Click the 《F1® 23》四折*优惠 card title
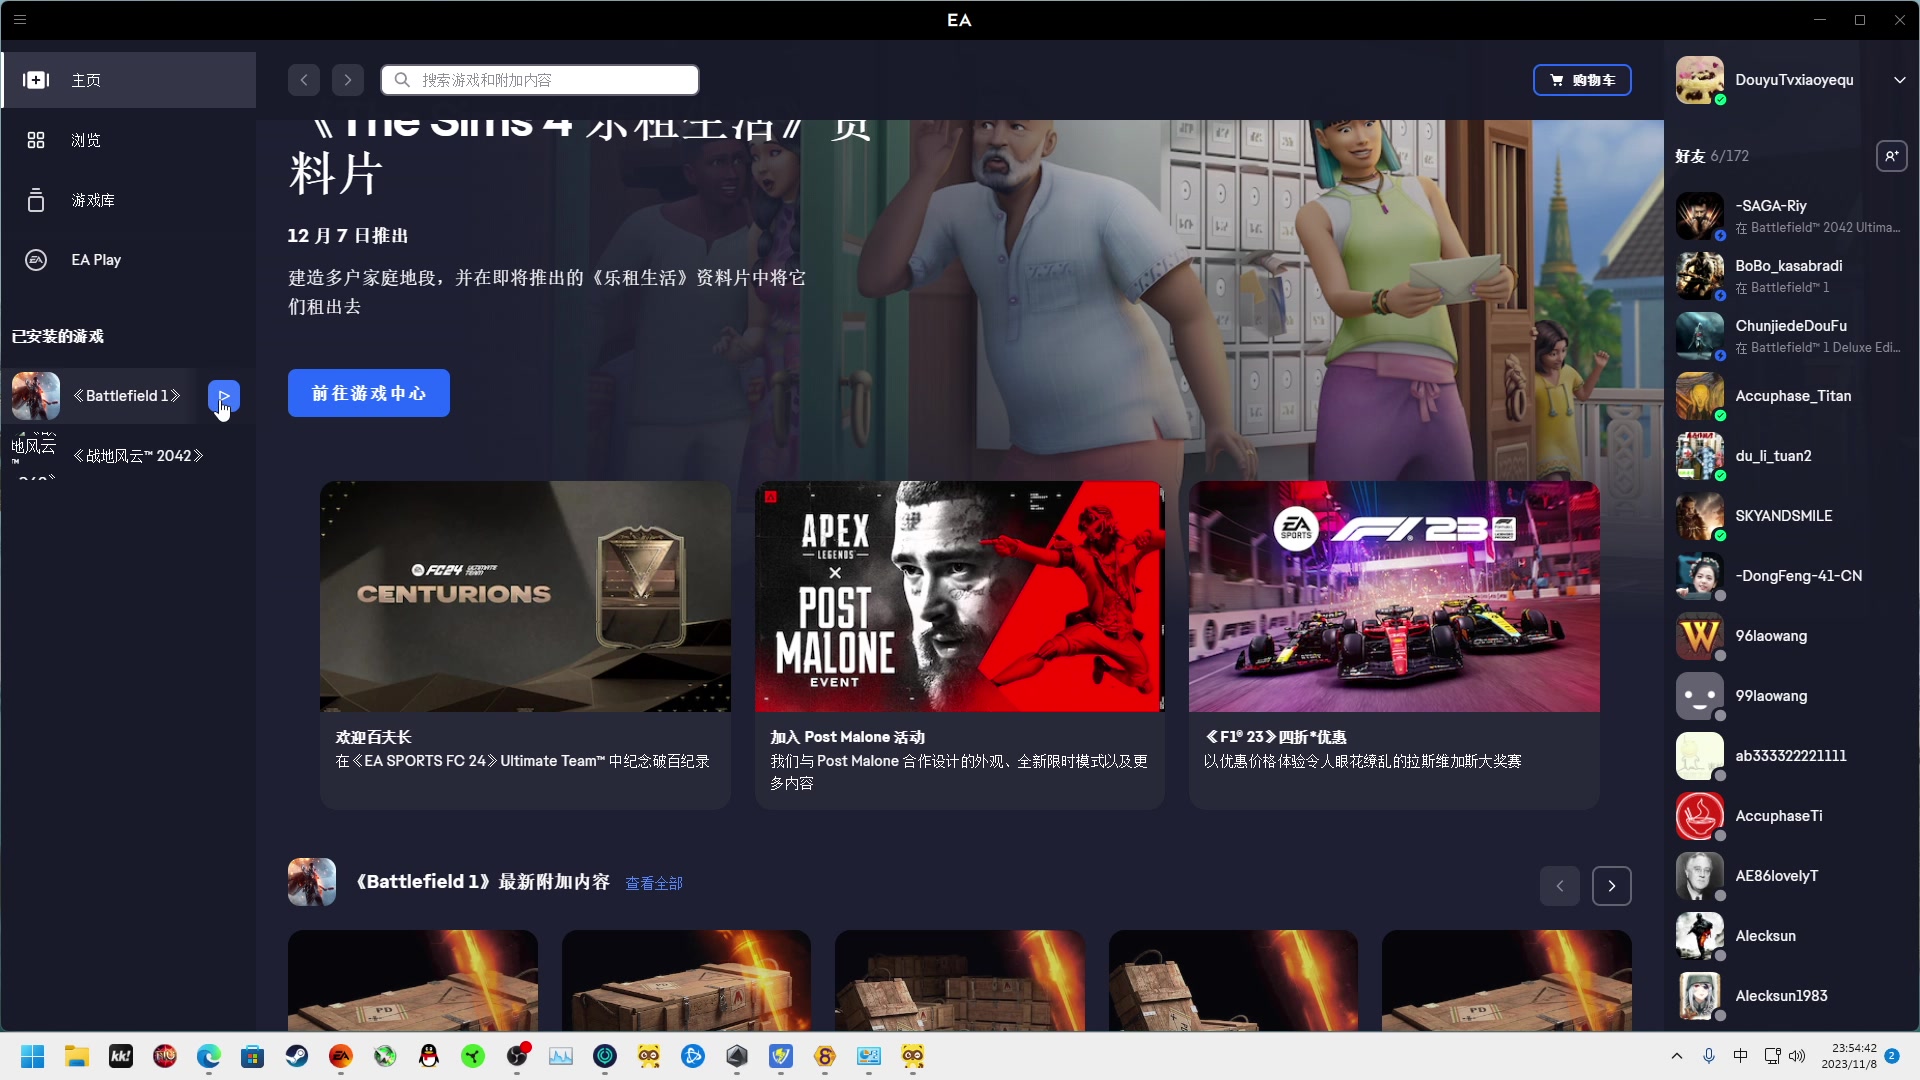 click(1275, 737)
